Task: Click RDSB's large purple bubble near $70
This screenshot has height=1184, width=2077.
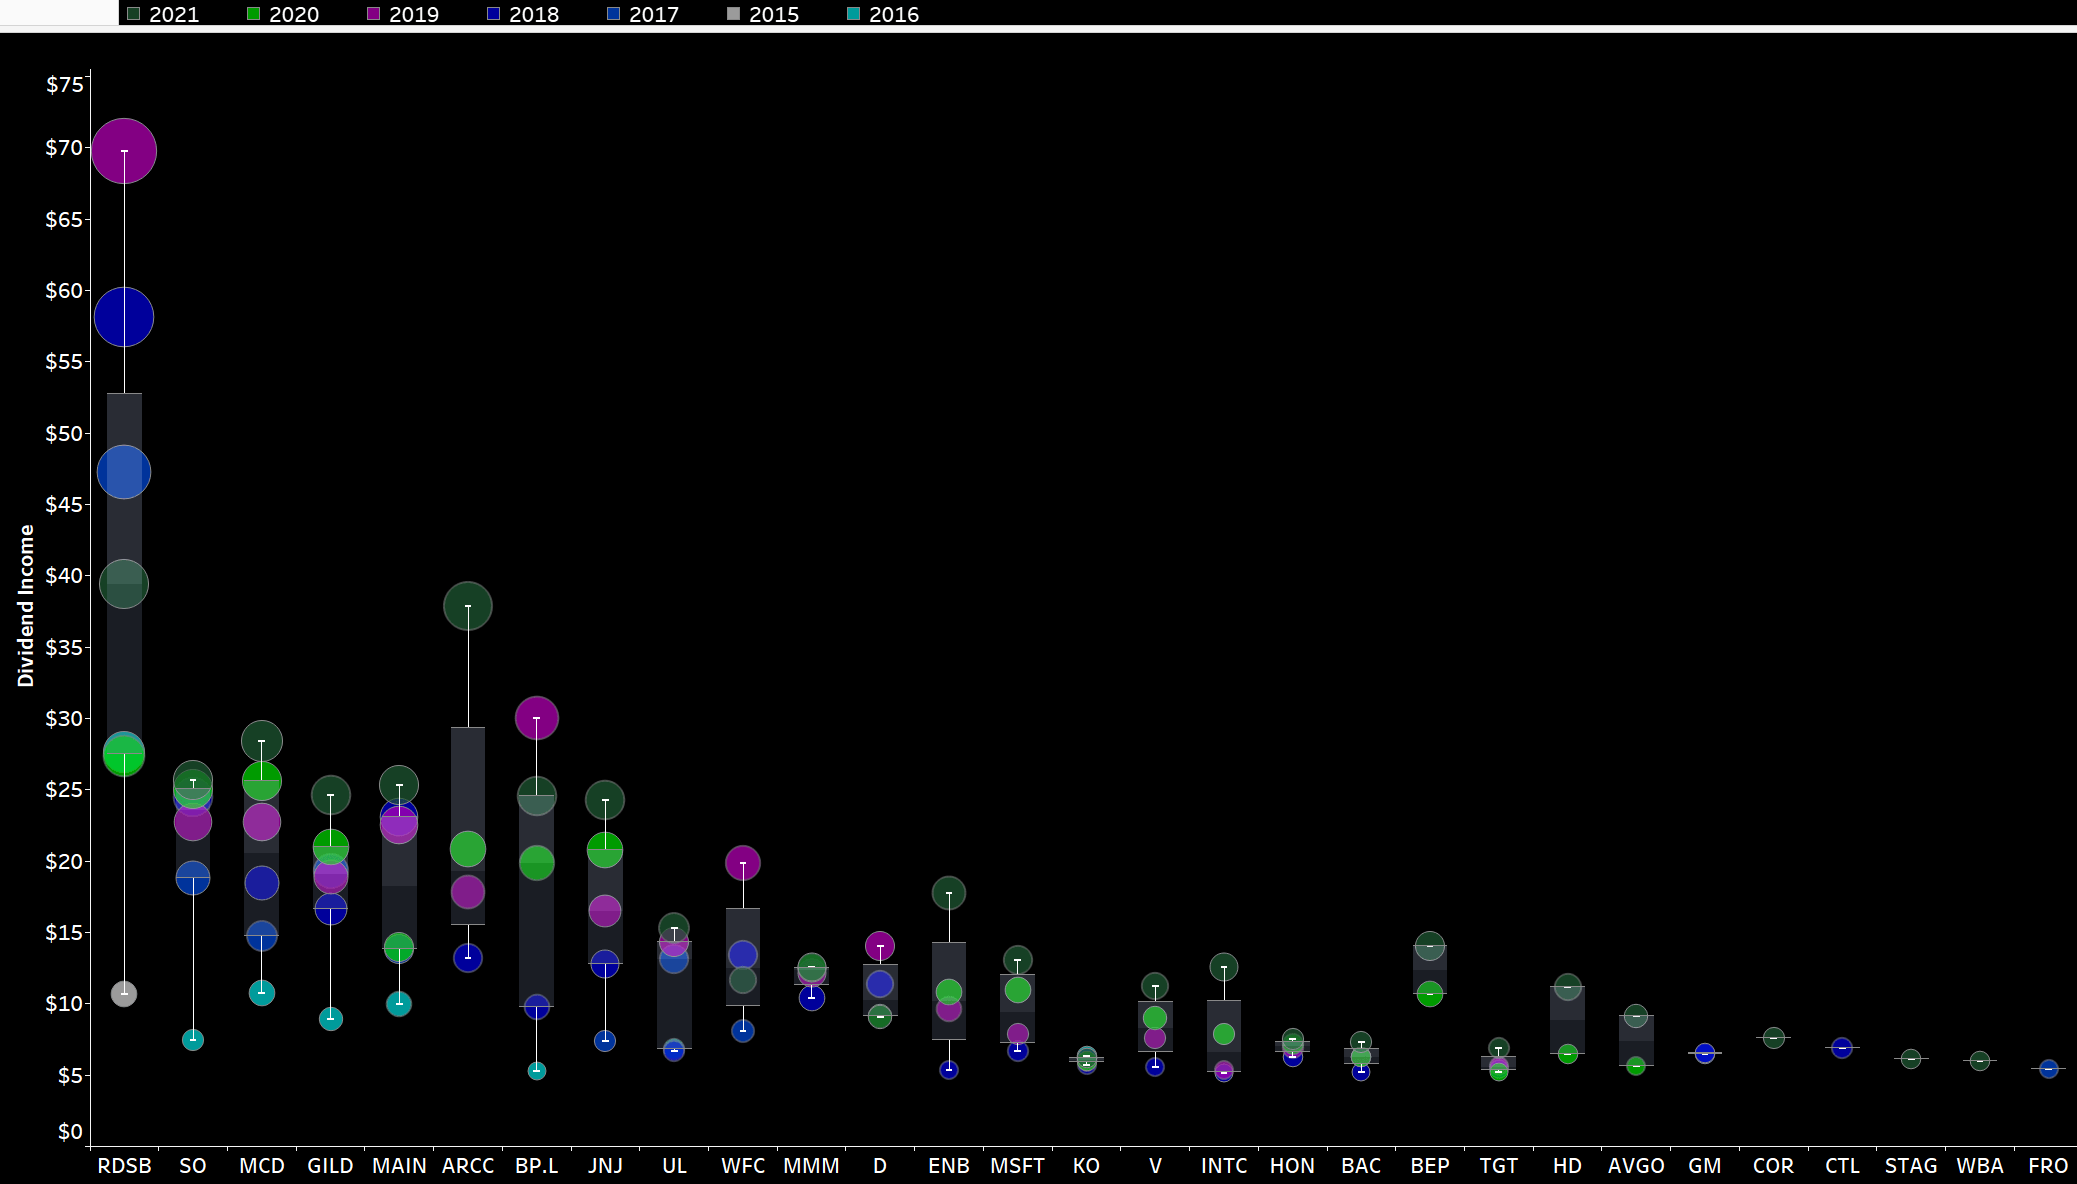Action: pyautogui.click(x=124, y=150)
